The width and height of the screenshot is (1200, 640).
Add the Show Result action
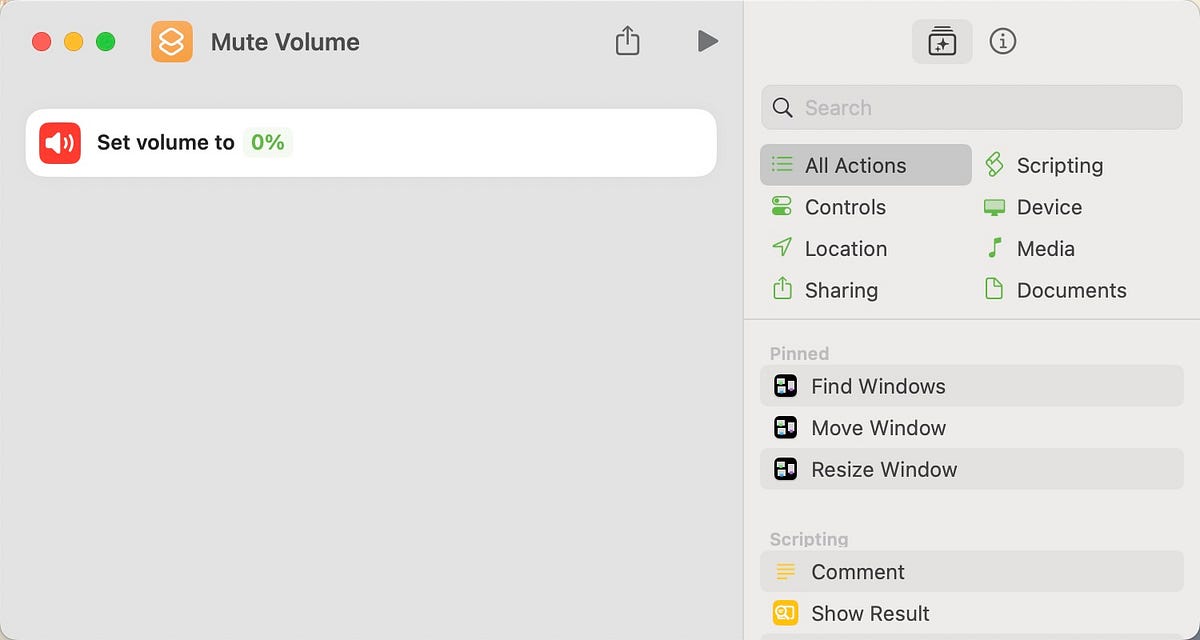coord(869,612)
